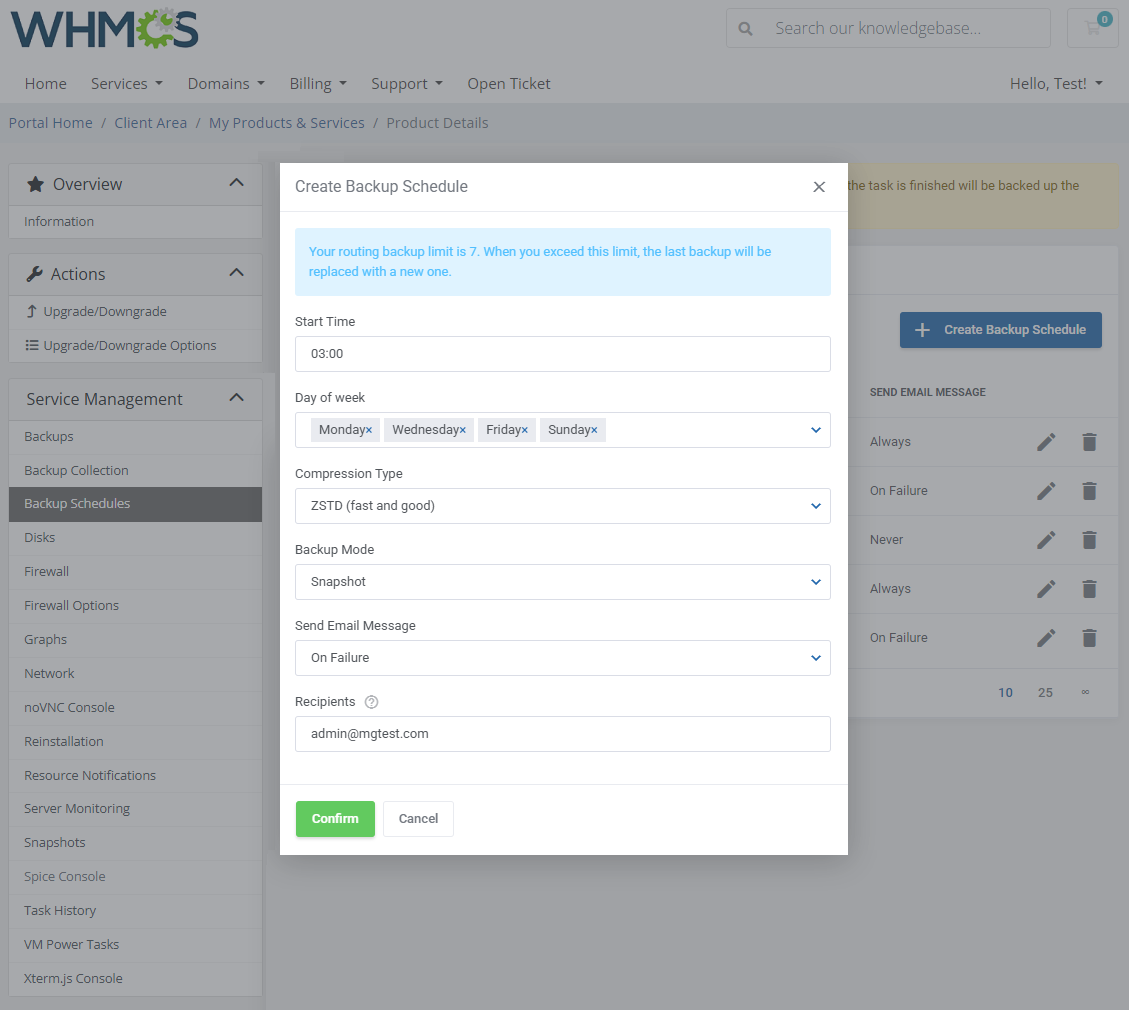Open the Day of week dropdown
1129x1010 pixels.
click(816, 430)
